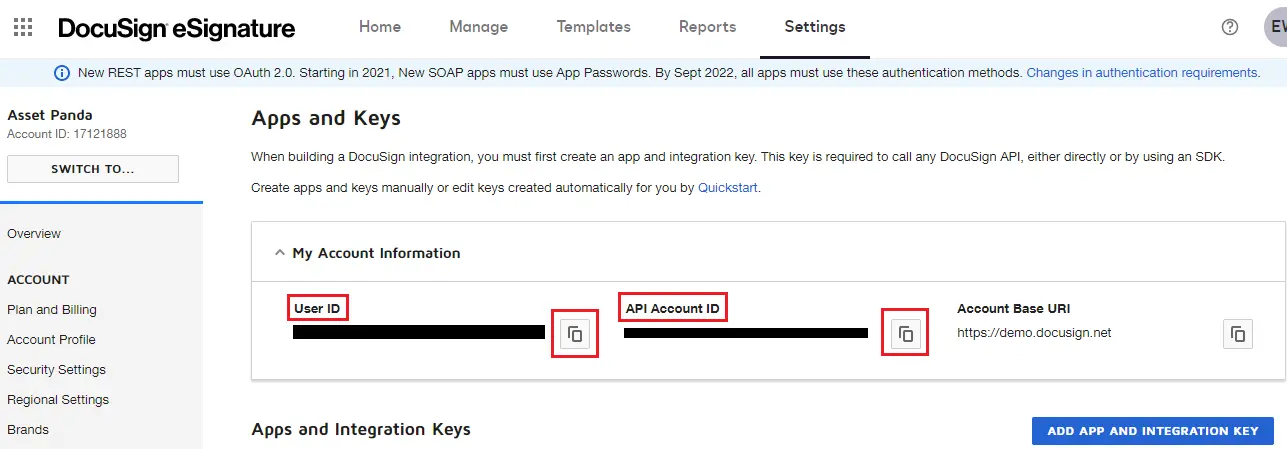Click the DocuSign eSignature logo
The width and height of the screenshot is (1287, 449).
click(x=177, y=28)
